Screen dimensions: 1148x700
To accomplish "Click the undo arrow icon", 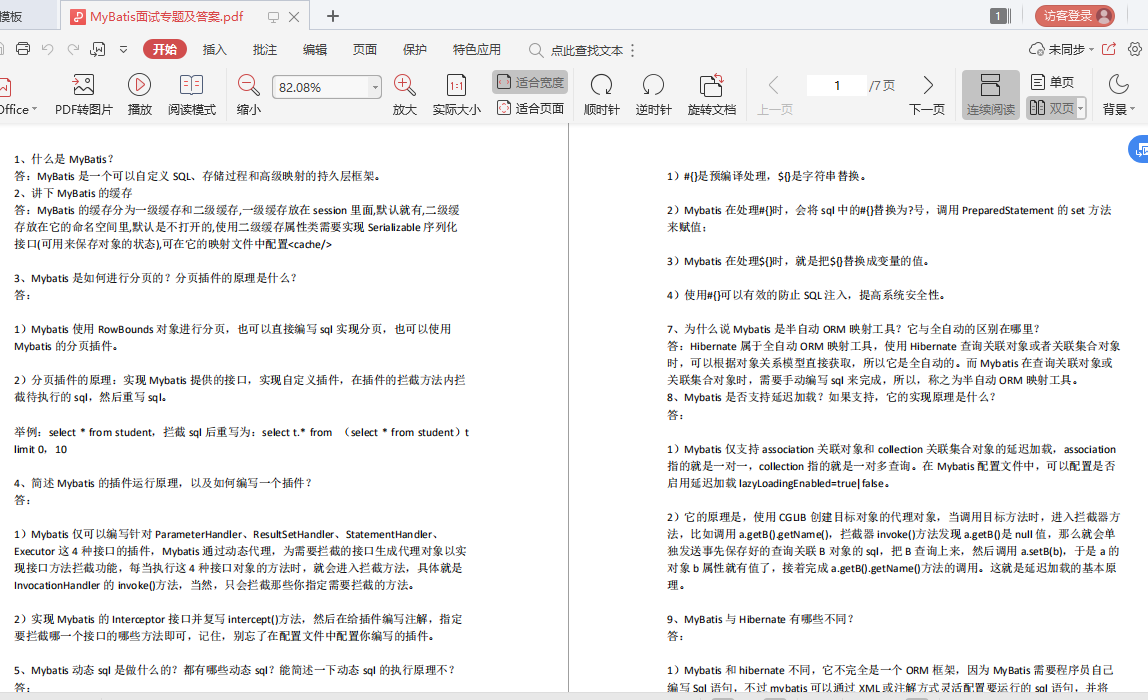I will (48, 49).
